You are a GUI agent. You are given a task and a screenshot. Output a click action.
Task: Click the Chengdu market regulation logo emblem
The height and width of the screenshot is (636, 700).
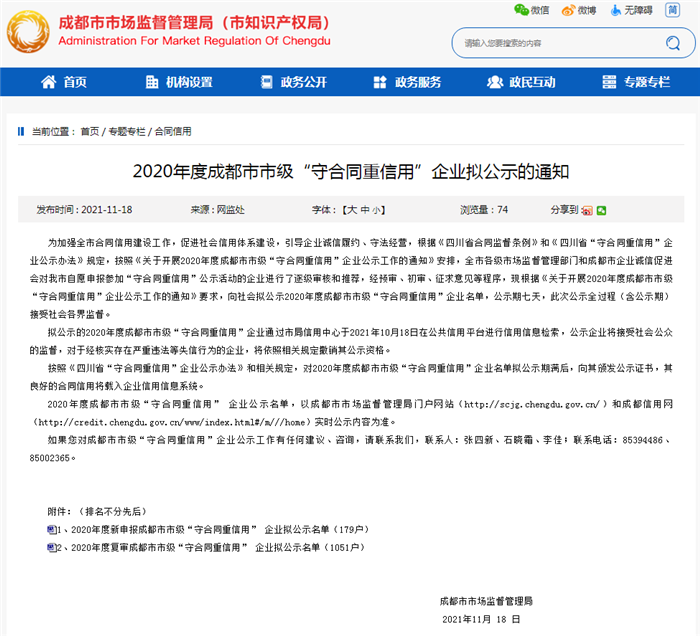click(x=28, y=31)
